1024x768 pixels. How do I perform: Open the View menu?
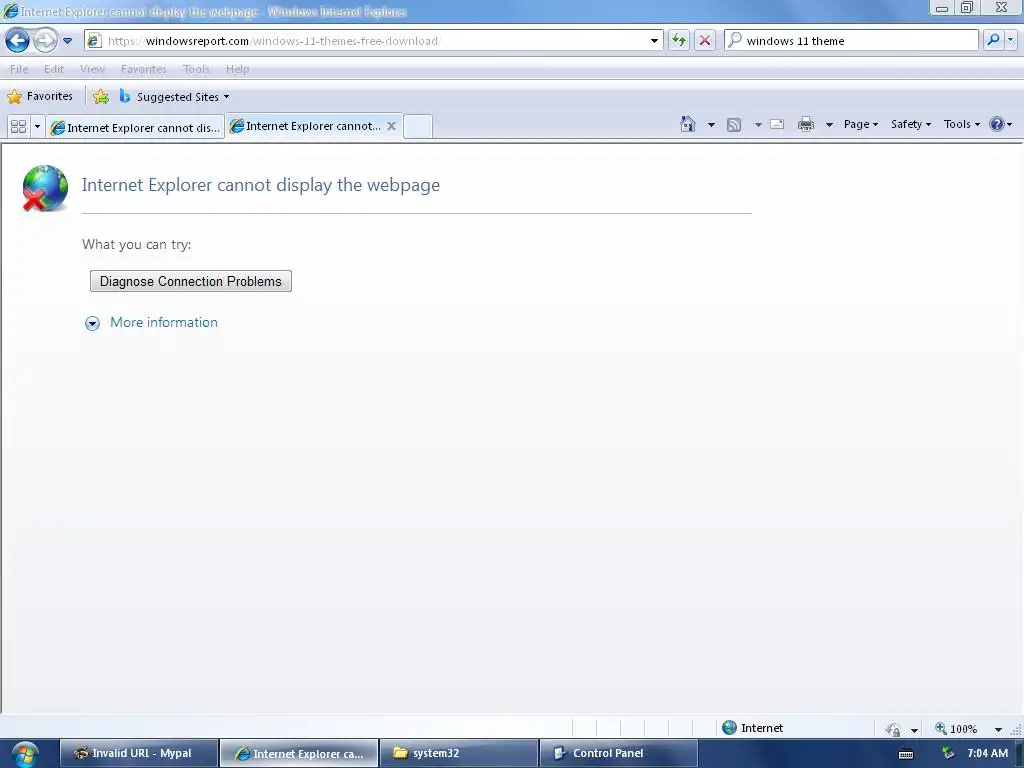tap(92, 69)
